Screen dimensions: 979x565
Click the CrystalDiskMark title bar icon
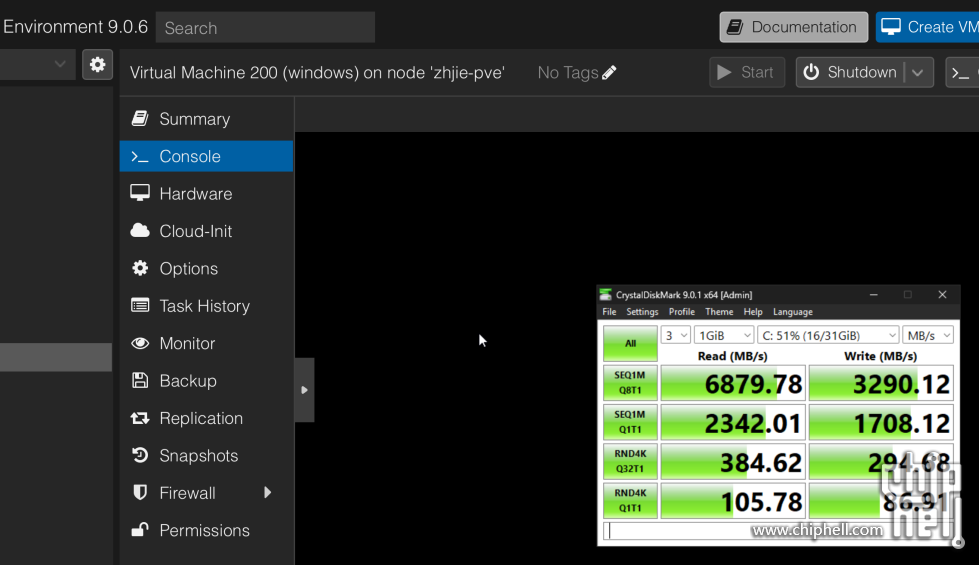click(605, 295)
